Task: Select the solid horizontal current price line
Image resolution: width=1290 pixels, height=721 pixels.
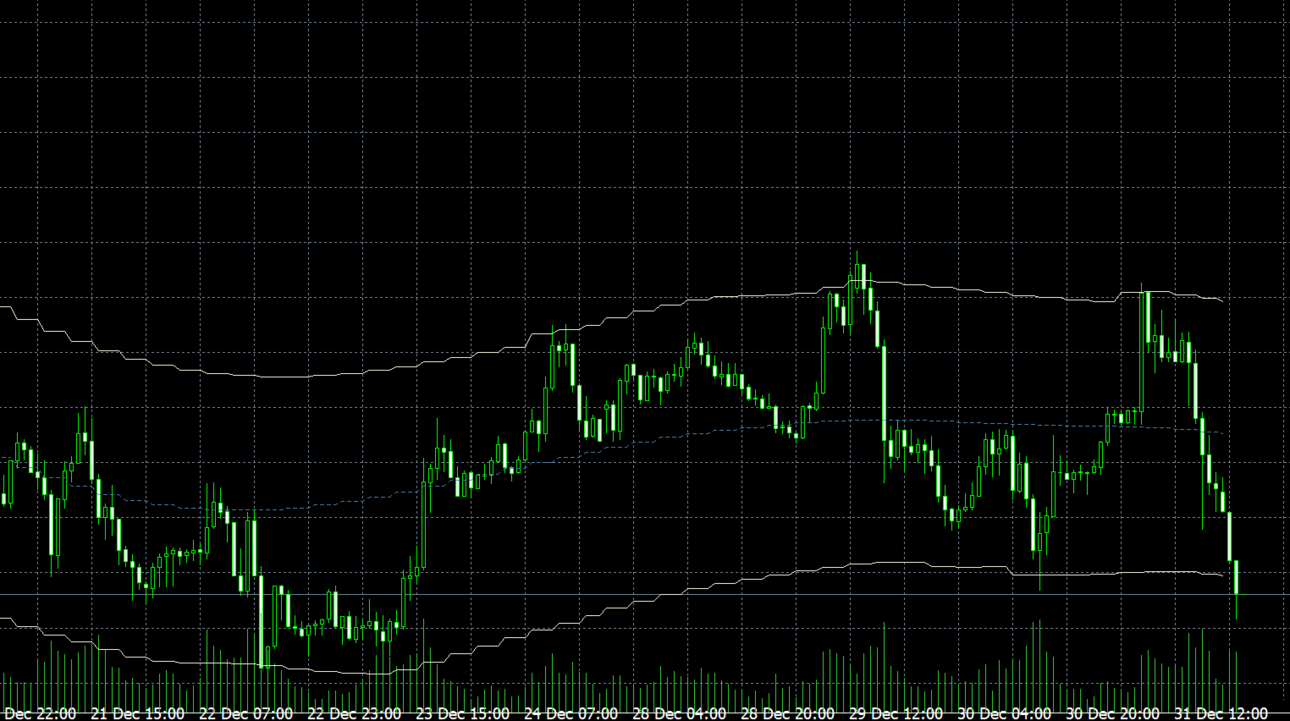Action: (645, 594)
